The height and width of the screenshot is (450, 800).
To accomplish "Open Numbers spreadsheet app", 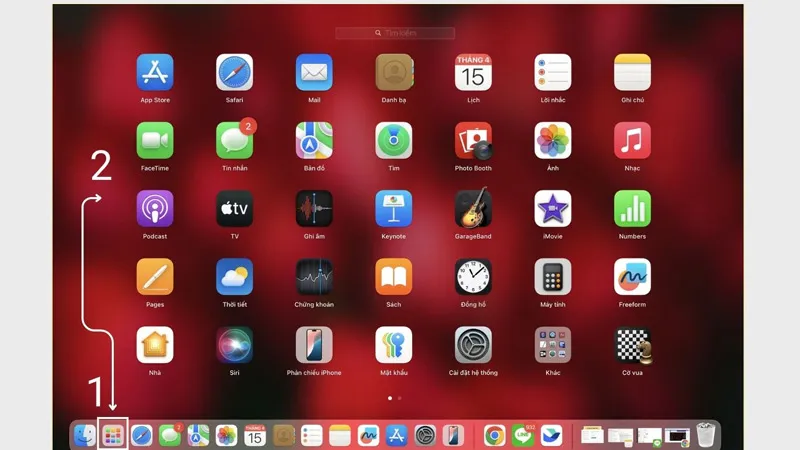I will click(632, 209).
